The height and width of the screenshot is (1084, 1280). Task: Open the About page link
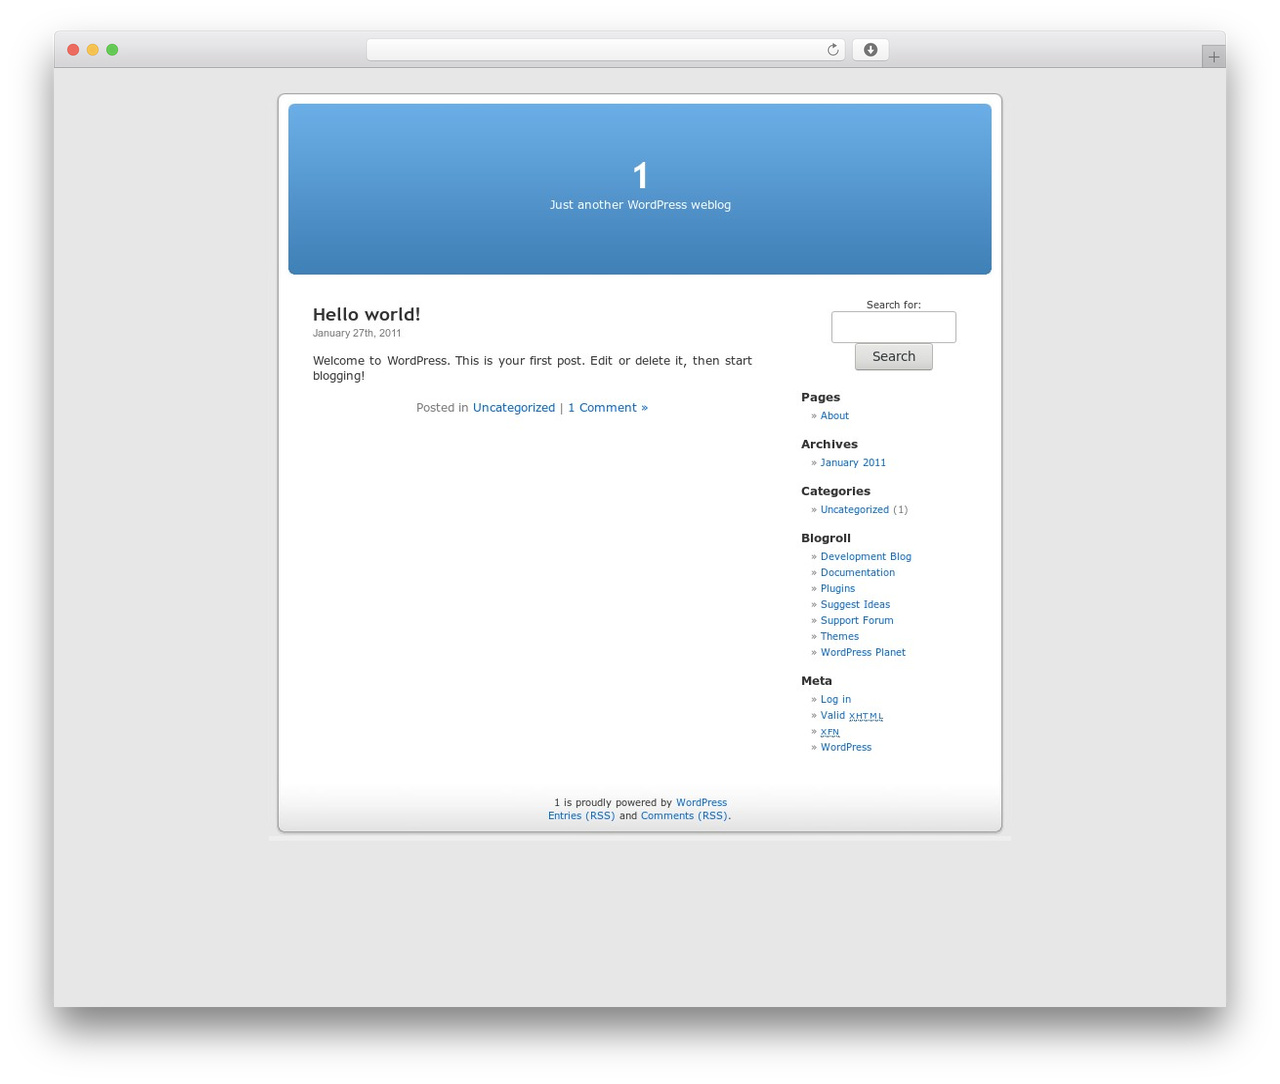[x=835, y=416]
